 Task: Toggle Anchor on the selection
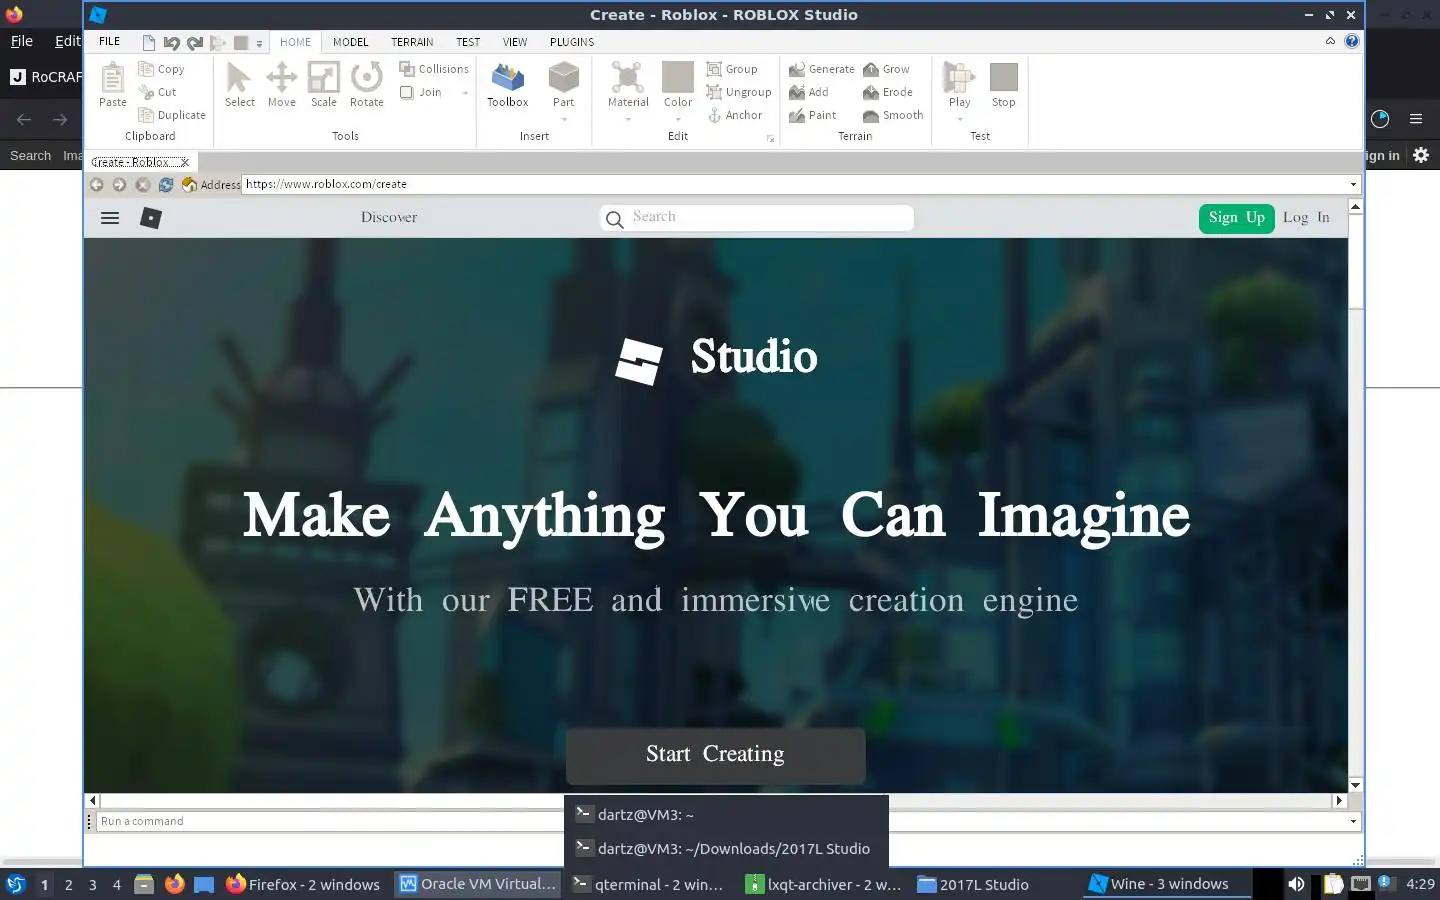tap(735, 115)
